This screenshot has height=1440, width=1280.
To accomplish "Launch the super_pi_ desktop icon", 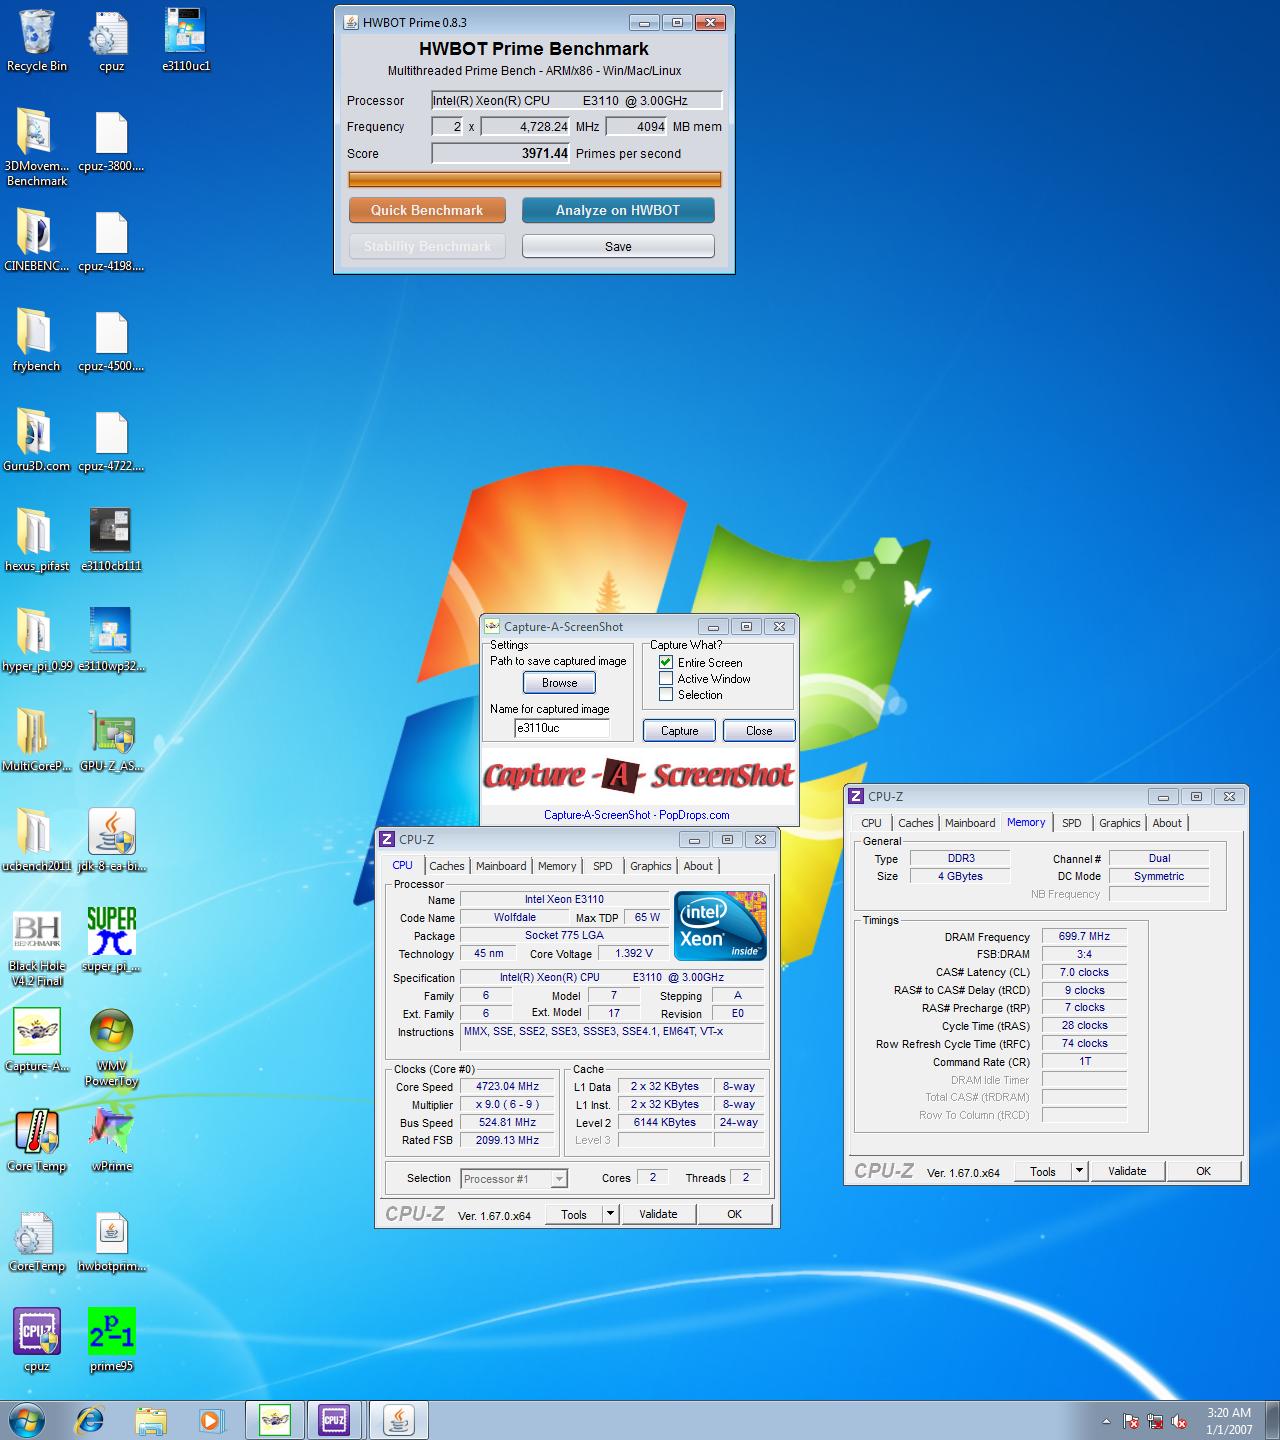I will coord(111,940).
